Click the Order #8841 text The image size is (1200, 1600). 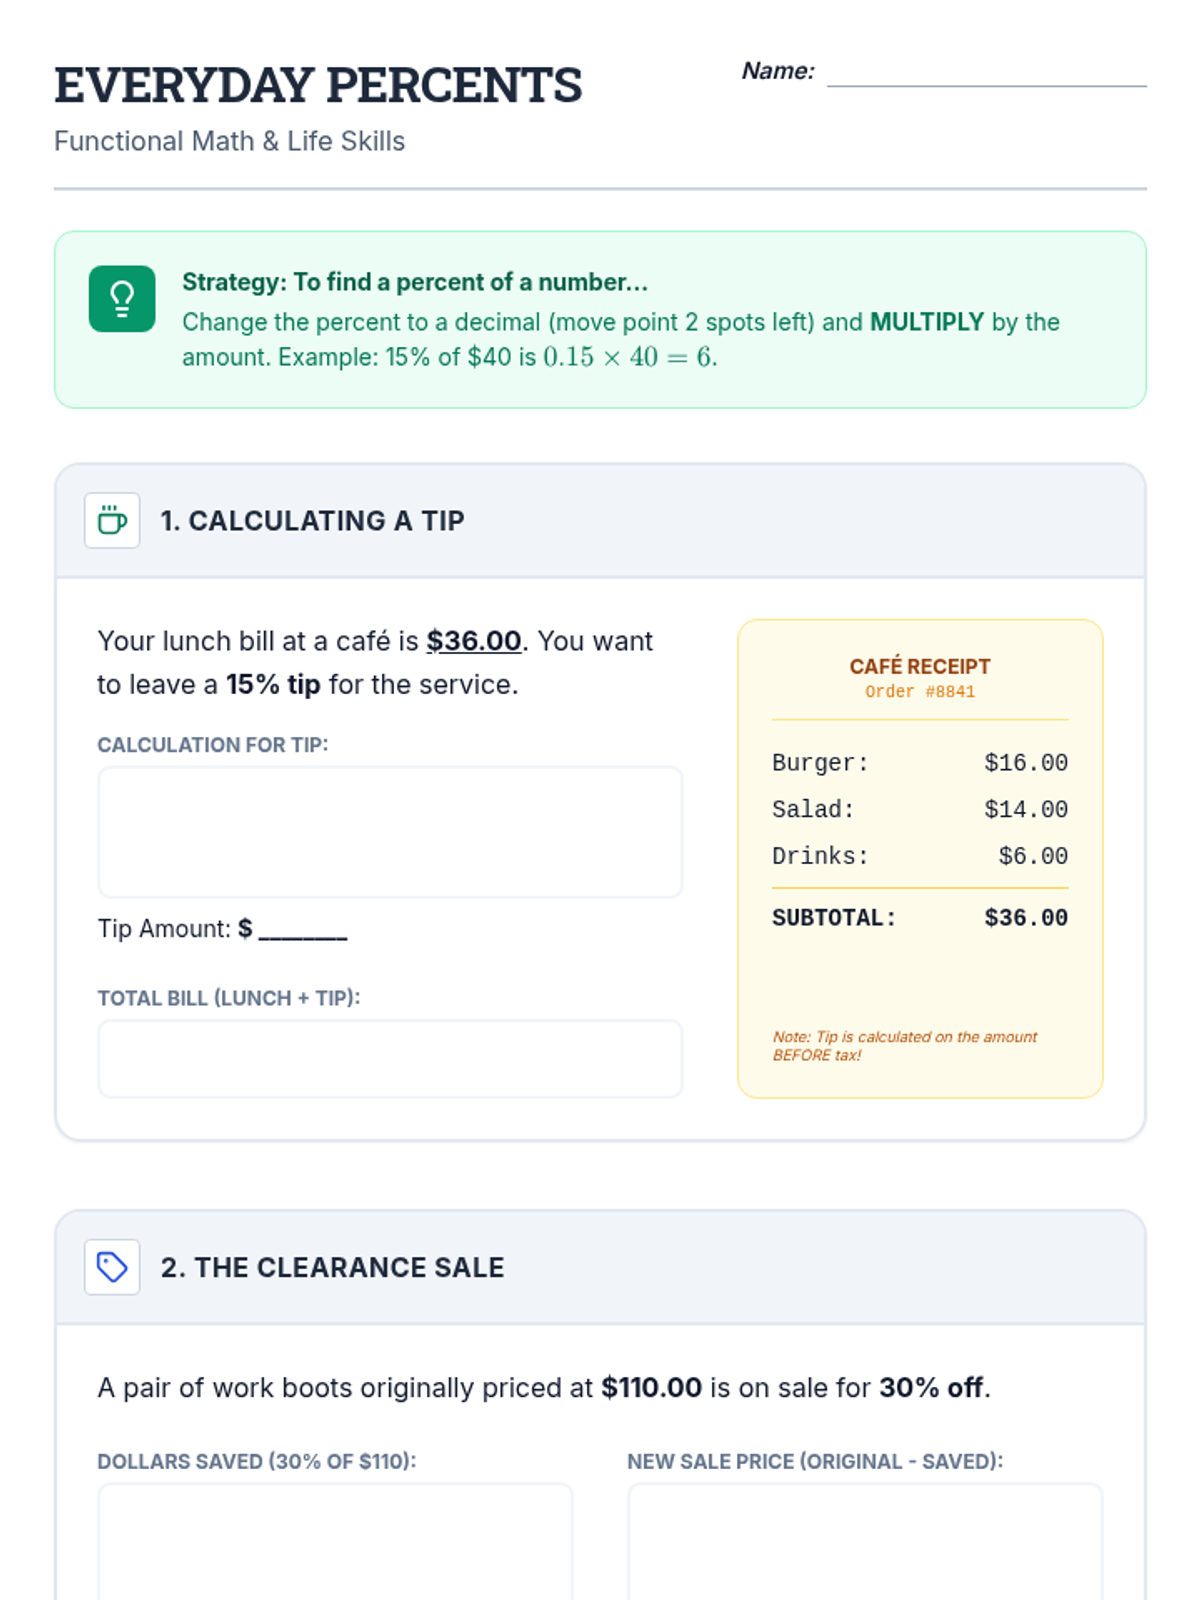[920, 692]
